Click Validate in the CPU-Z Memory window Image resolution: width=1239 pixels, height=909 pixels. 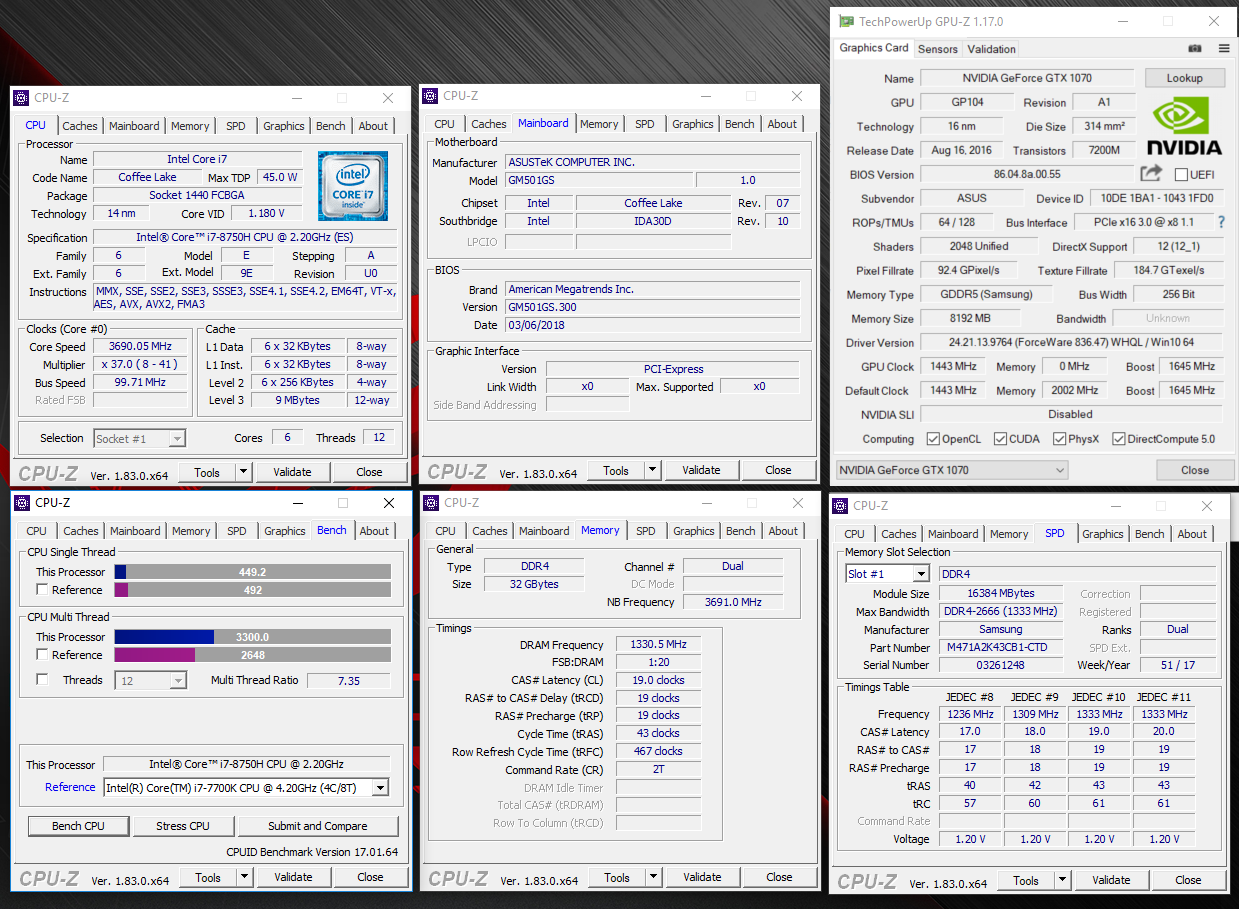tap(702, 877)
